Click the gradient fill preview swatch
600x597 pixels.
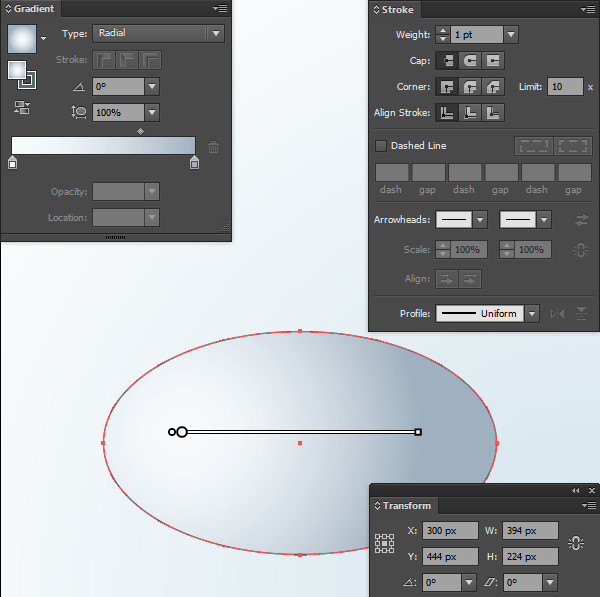pyautogui.click(x=22, y=39)
